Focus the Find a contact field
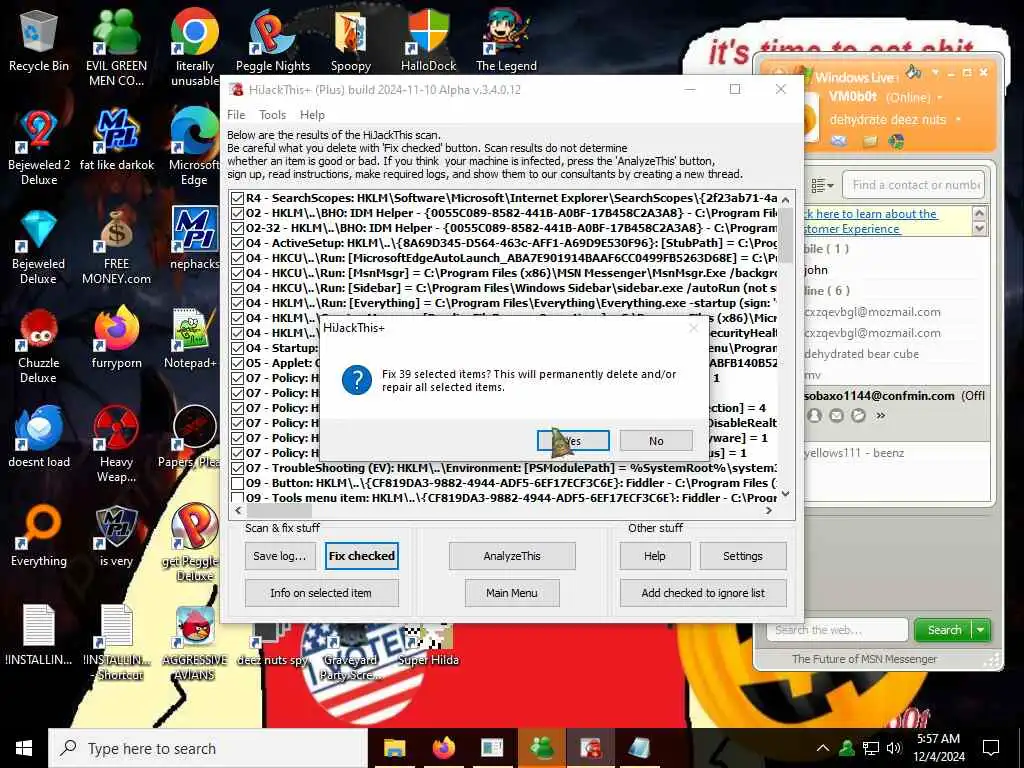Image resolution: width=1024 pixels, height=768 pixels. tap(914, 185)
